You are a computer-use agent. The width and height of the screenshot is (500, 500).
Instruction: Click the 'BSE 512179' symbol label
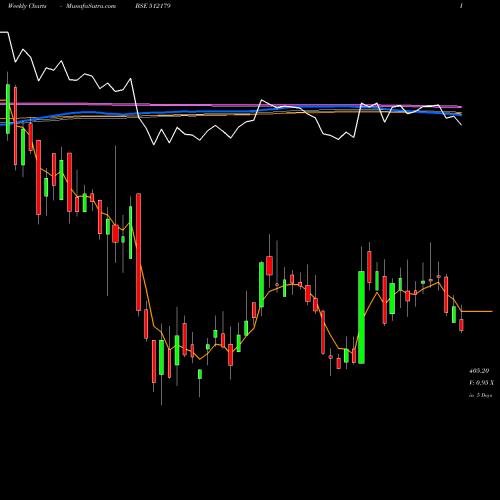pos(153,6)
